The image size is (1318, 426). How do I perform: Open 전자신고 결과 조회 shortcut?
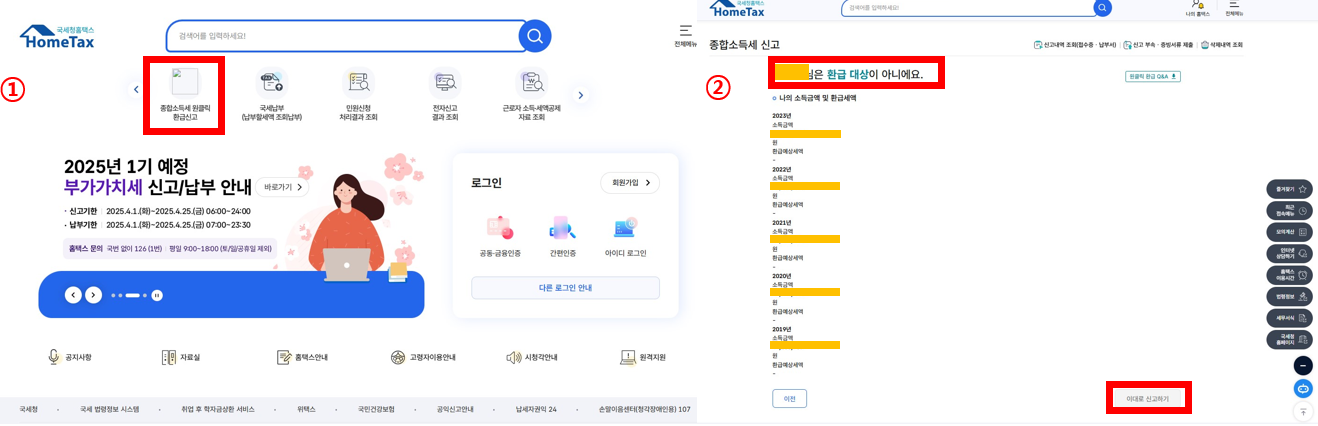point(444,95)
